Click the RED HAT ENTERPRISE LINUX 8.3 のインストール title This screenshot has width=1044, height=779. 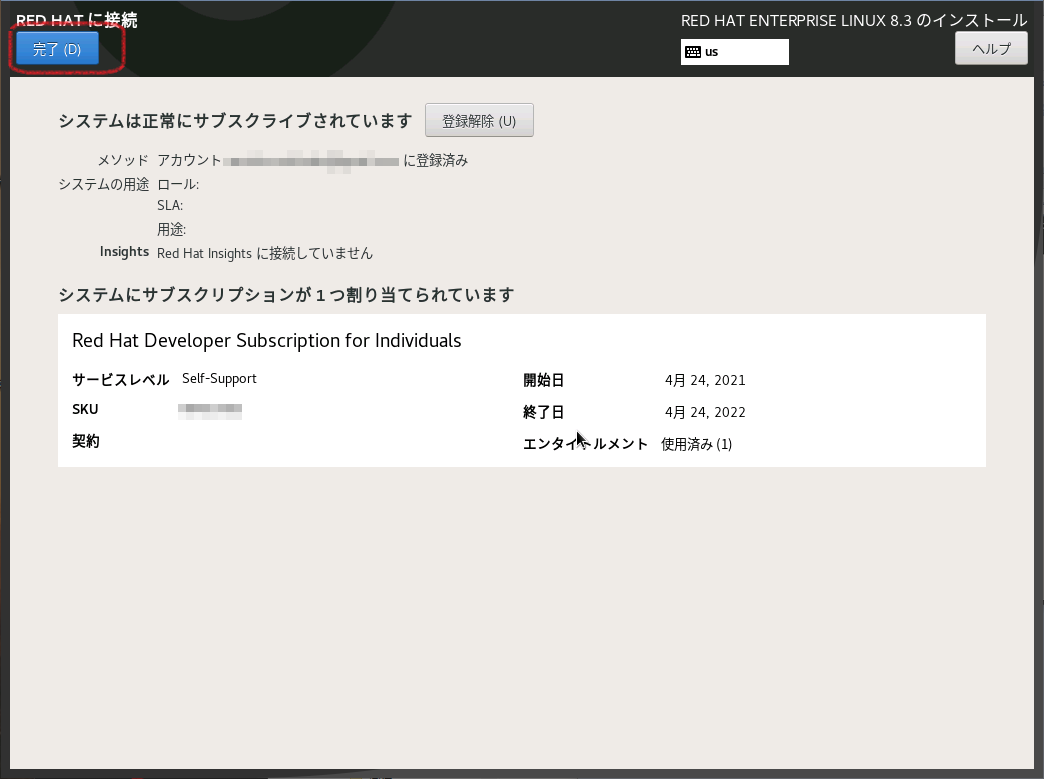pos(854,21)
